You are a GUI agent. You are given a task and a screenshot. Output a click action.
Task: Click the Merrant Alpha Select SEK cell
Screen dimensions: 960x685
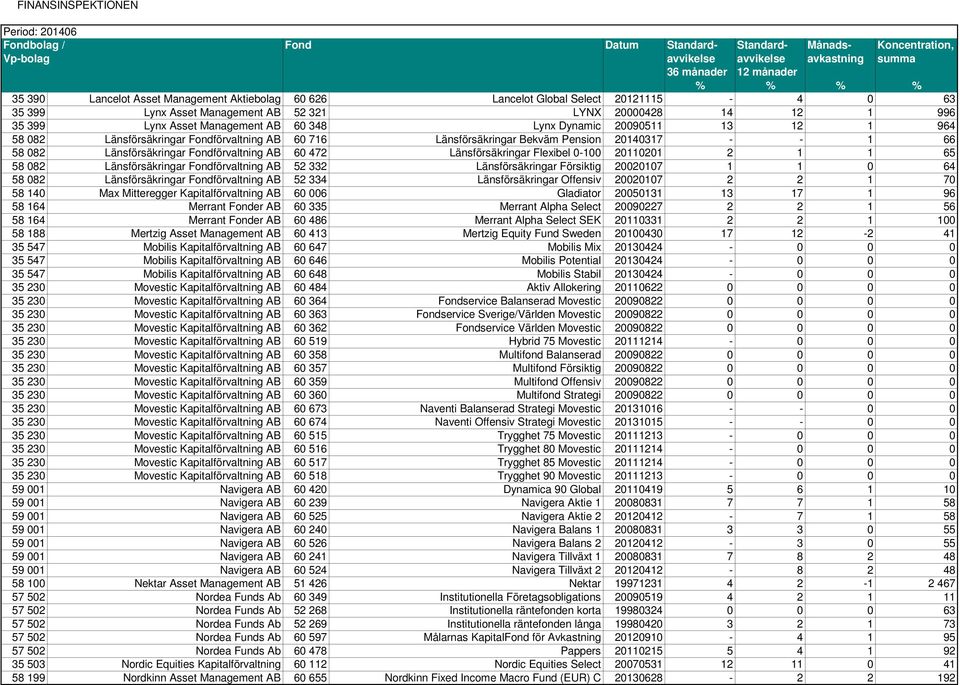(465, 220)
